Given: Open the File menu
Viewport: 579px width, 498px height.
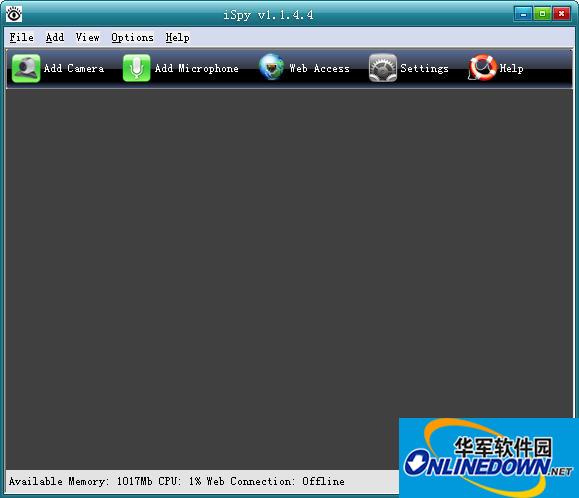Looking at the screenshot, I should coord(21,38).
